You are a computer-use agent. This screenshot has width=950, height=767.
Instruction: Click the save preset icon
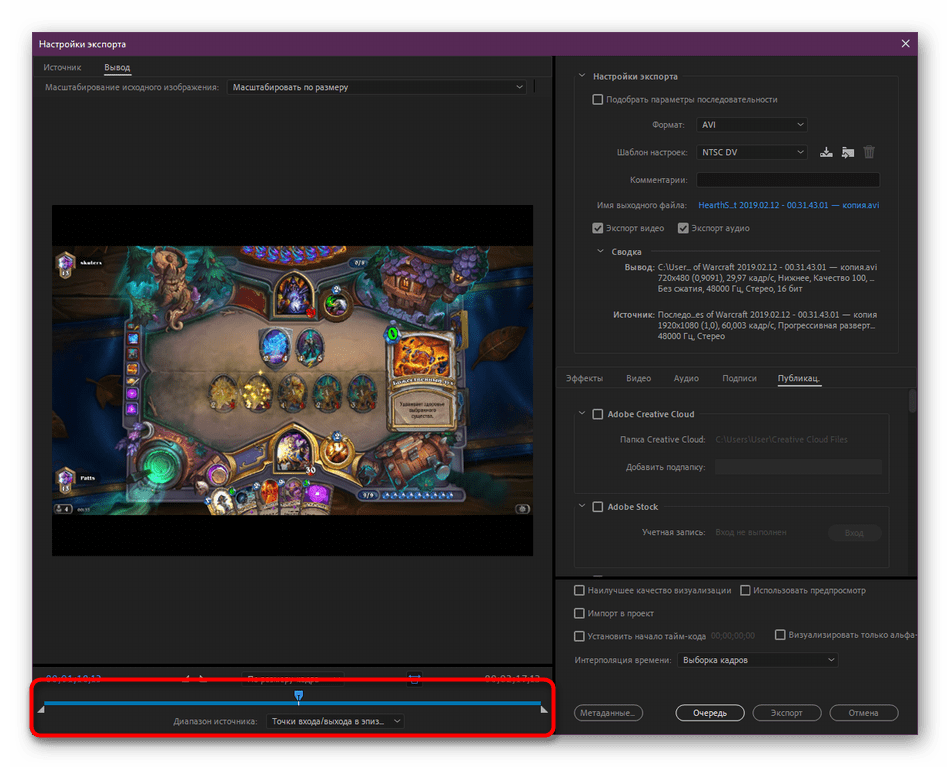(x=826, y=152)
